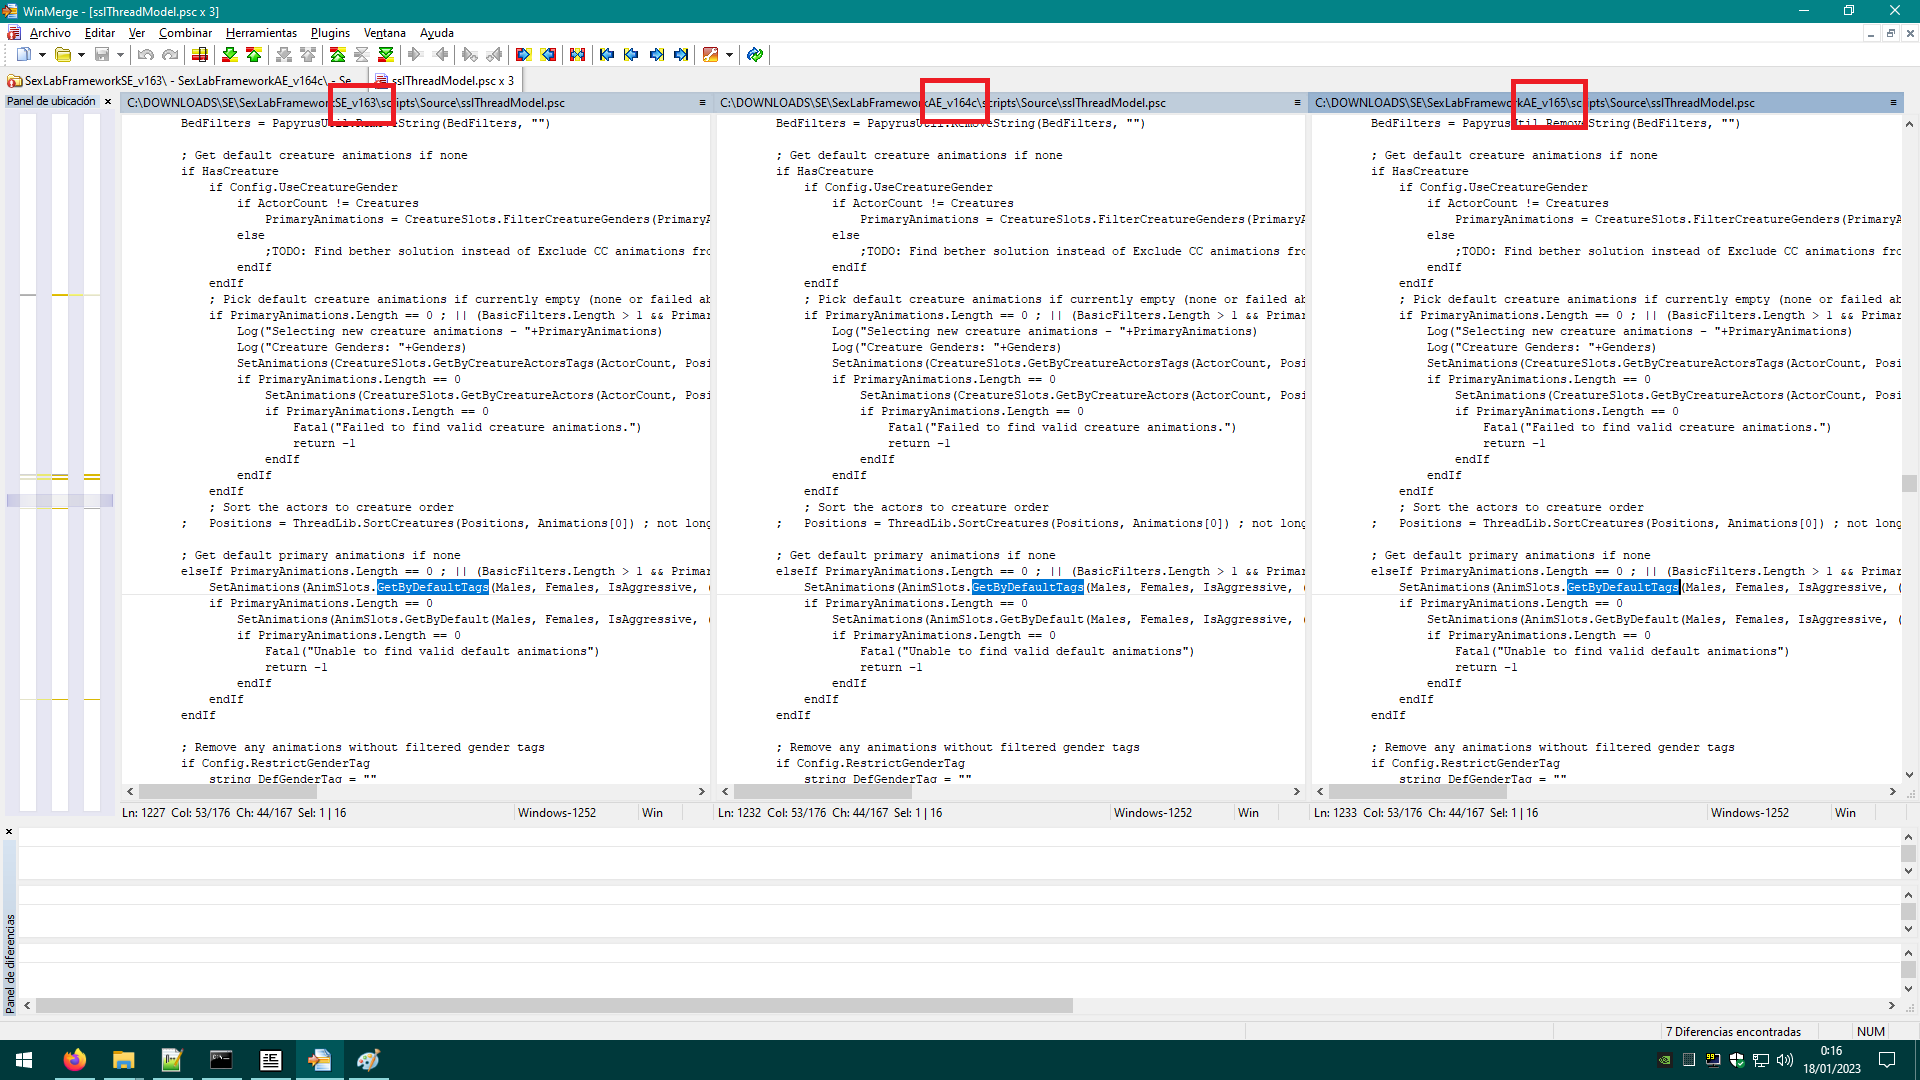Launch Firefox from the taskbar
The height and width of the screenshot is (1080, 1920).
coord(74,1060)
